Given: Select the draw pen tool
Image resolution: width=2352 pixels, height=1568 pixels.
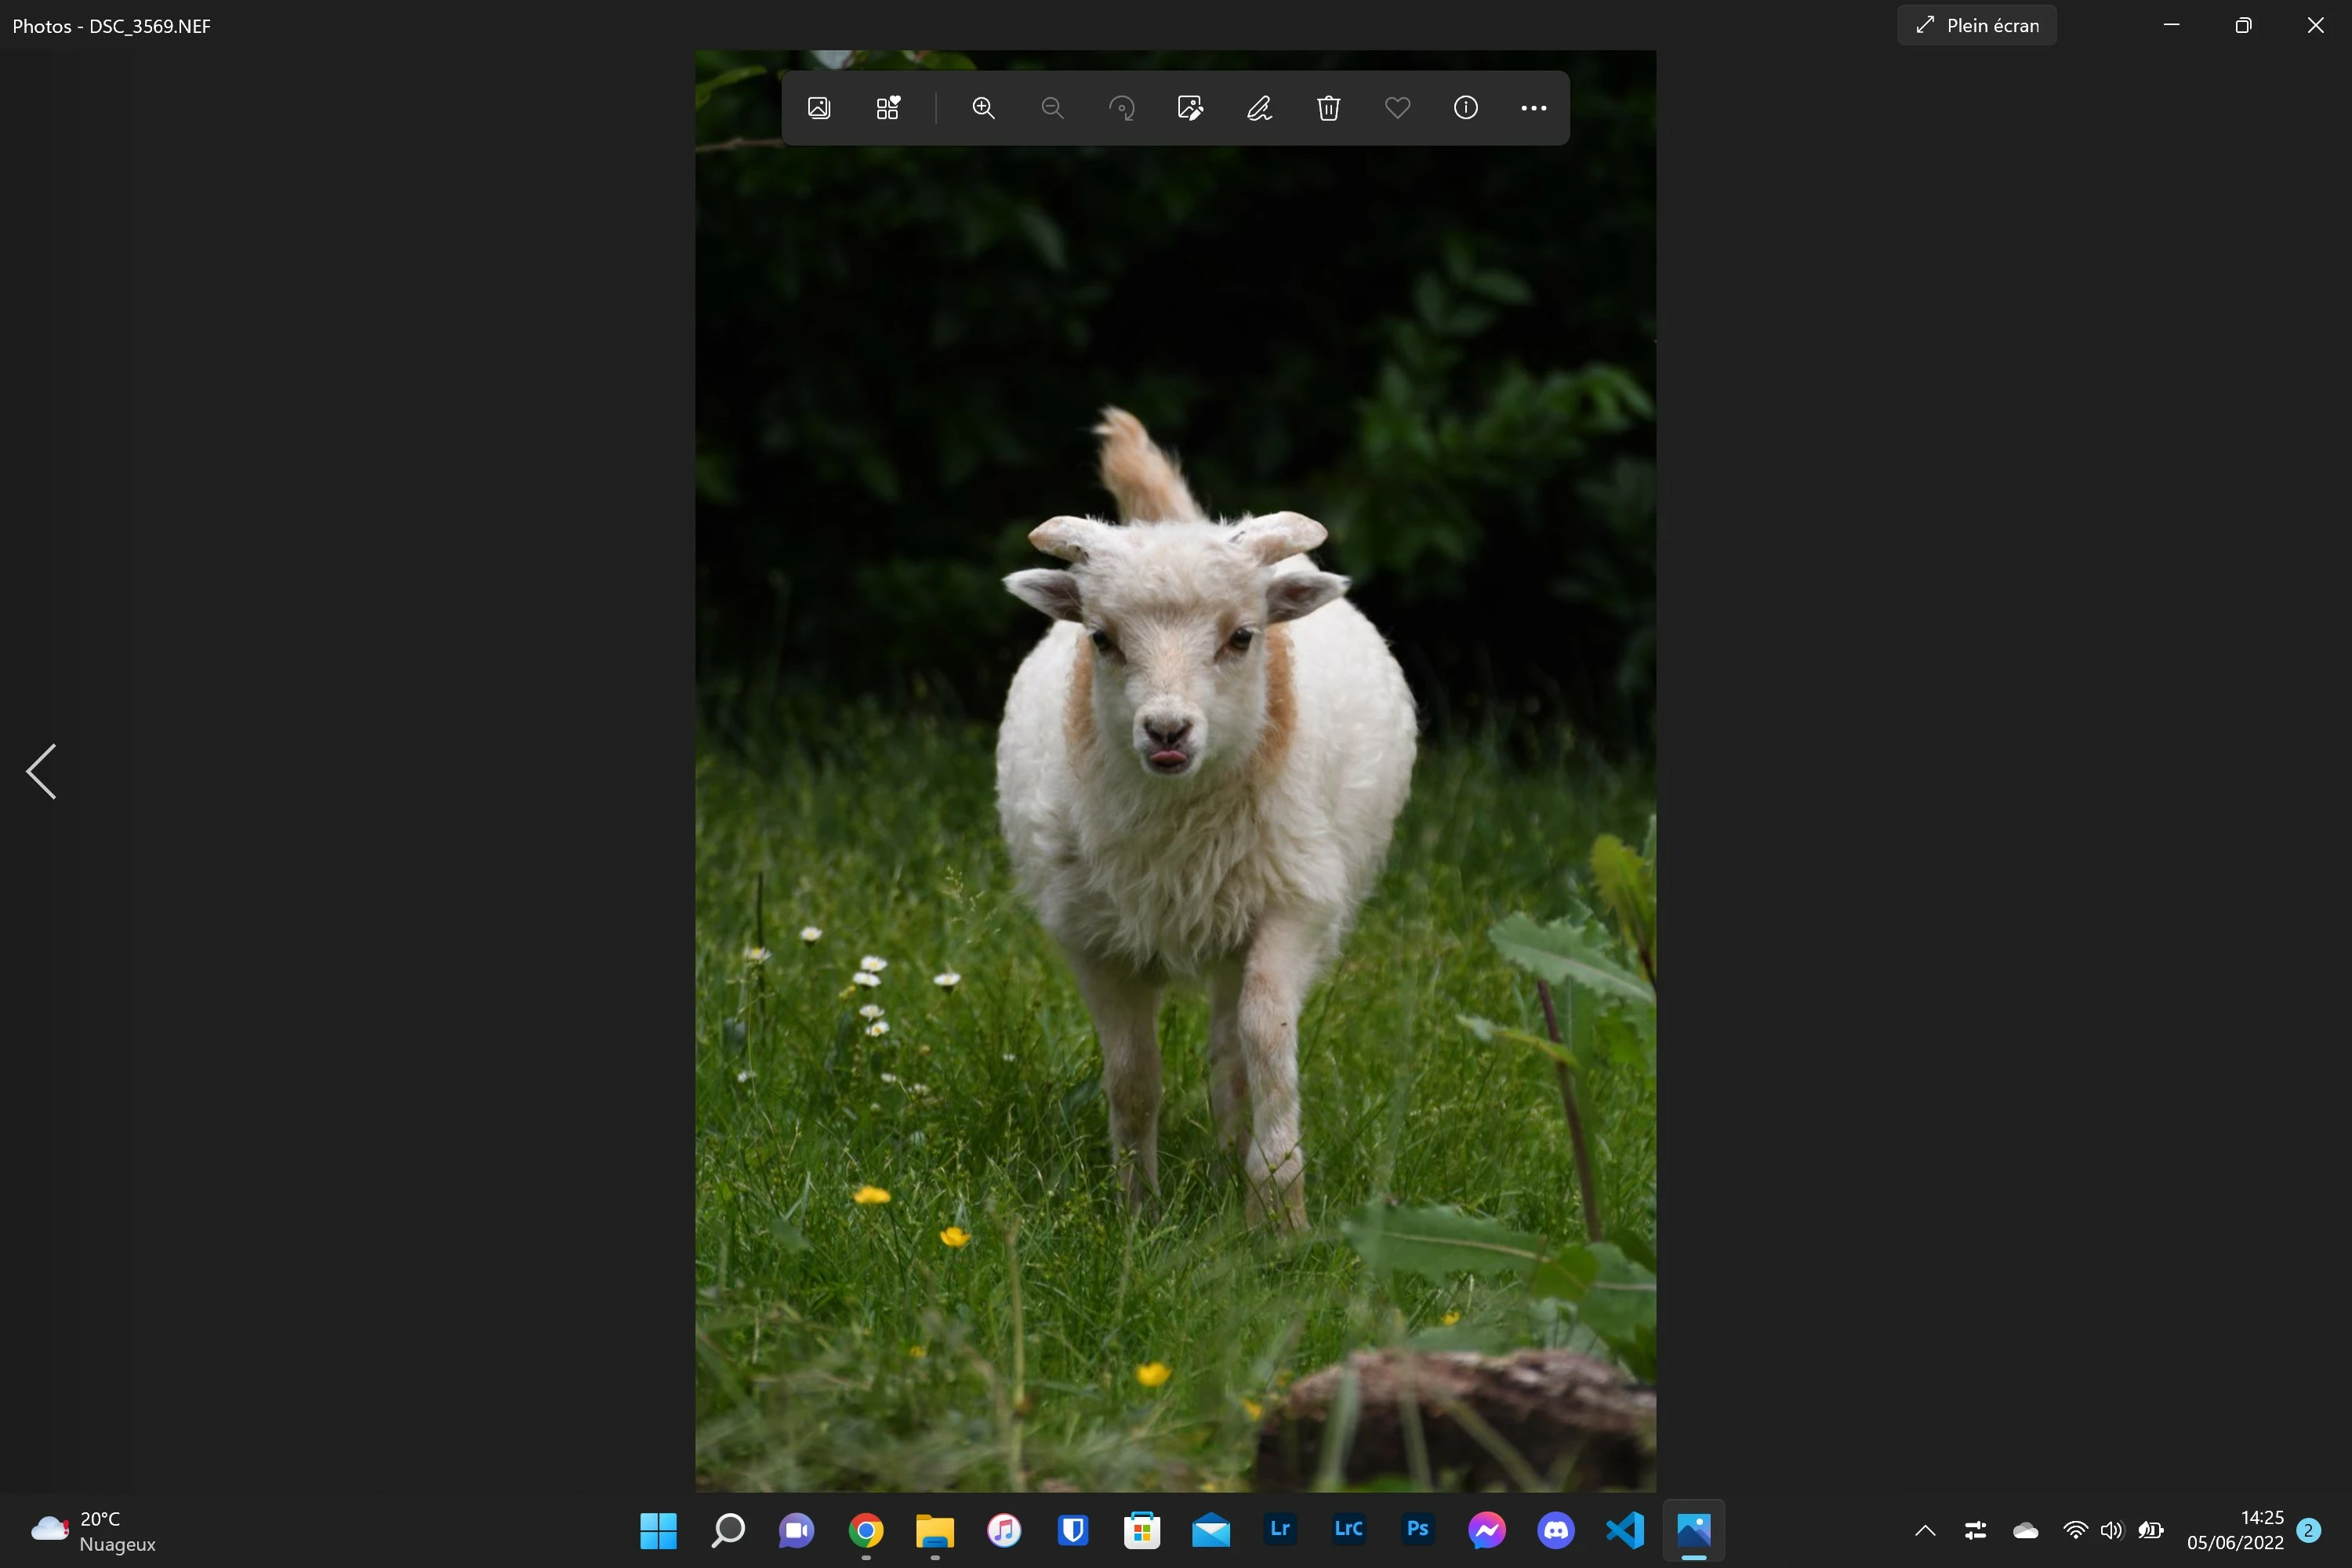Looking at the screenshot, I should 1259,108.
